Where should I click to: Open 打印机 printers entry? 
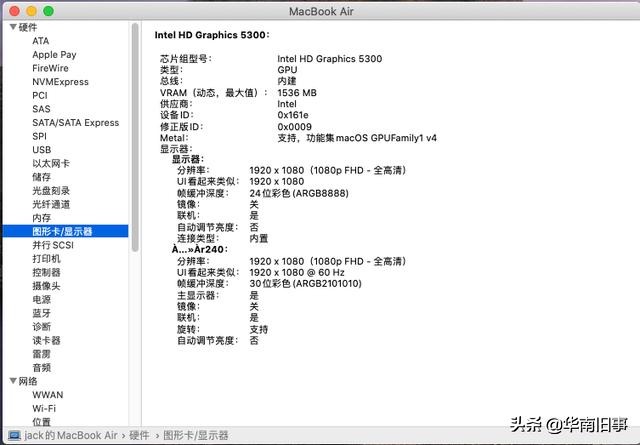[47, 259]
